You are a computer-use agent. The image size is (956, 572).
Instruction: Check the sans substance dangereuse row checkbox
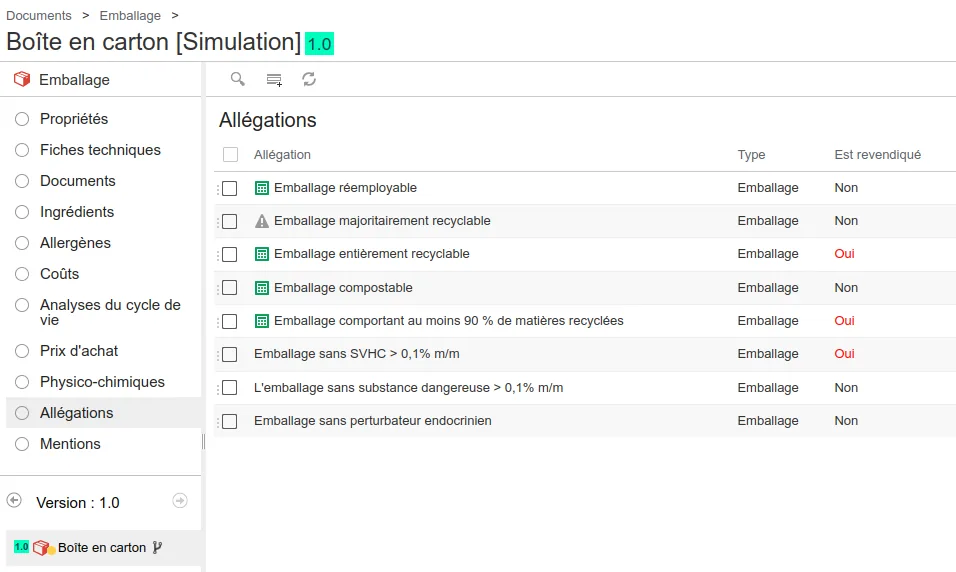click(x=230, y=388)
